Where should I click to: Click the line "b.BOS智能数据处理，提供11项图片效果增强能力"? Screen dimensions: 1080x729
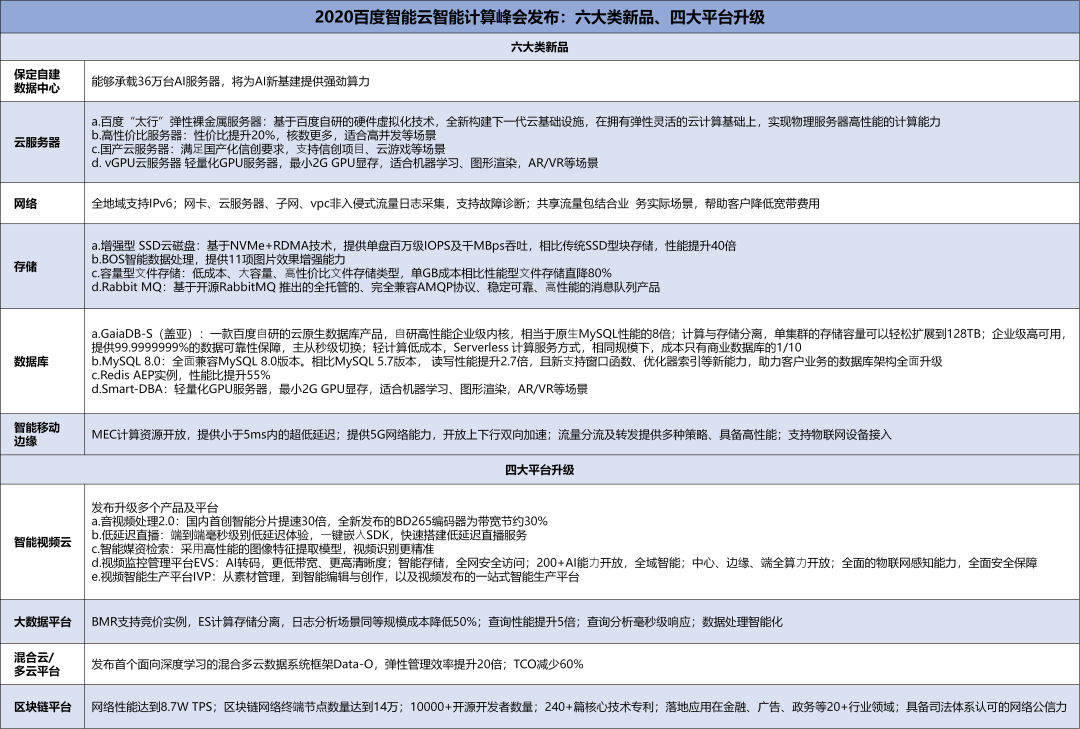(x=218, y=259)
